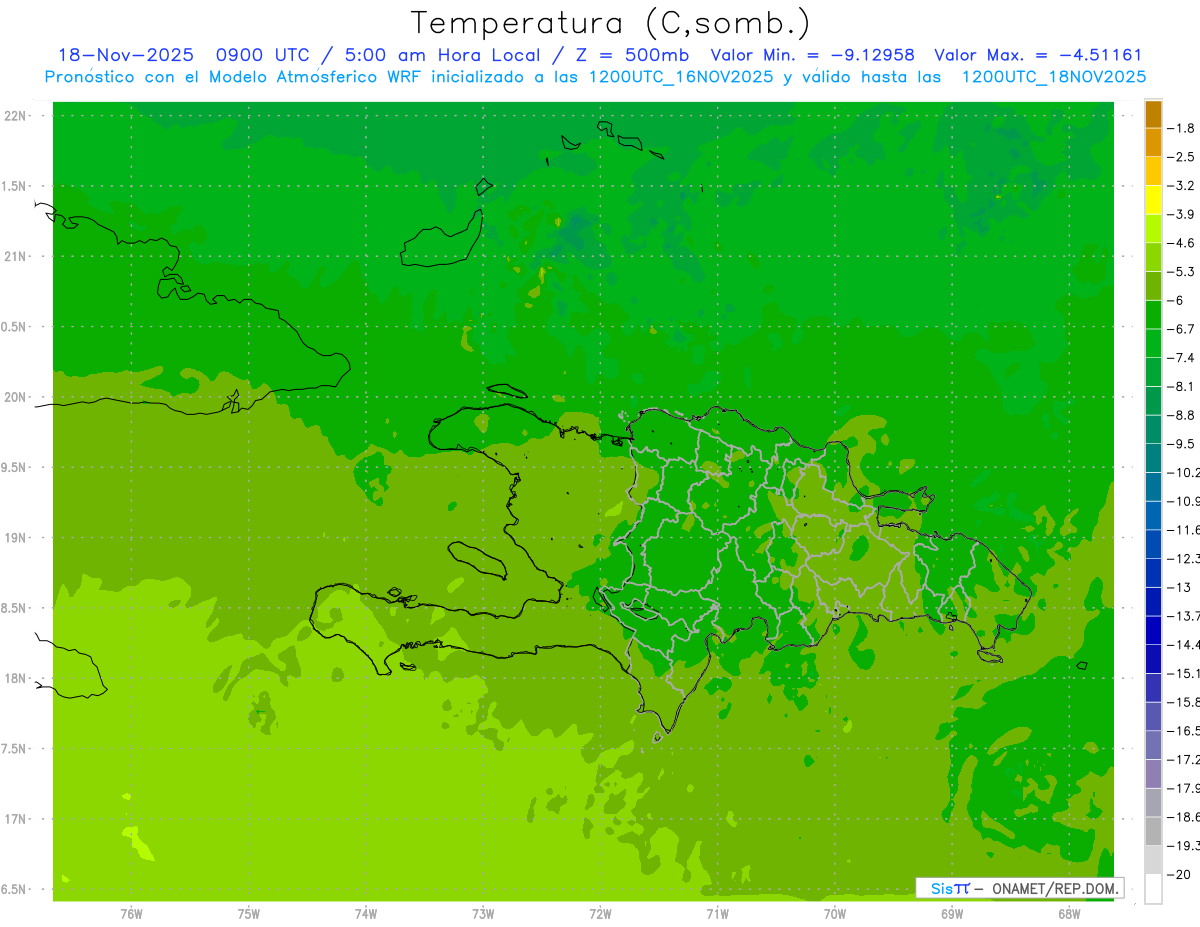
Task: Click the "-3.9" colorbar label
Action: coord(1181,214)
